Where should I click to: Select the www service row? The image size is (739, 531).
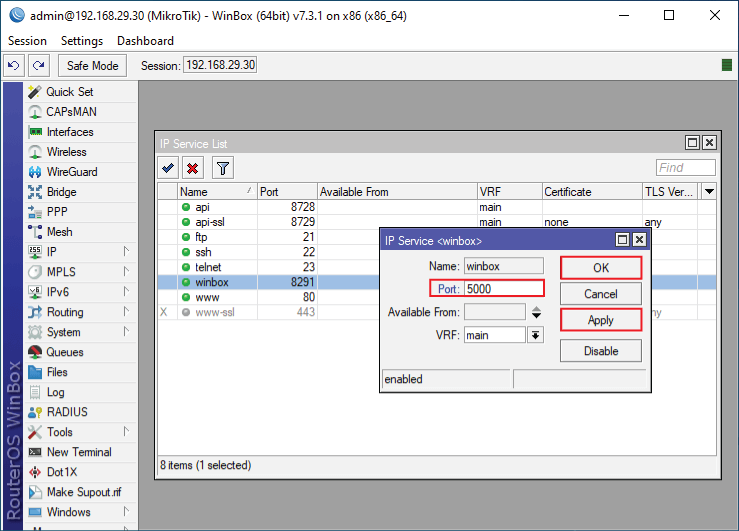[269, 297]
